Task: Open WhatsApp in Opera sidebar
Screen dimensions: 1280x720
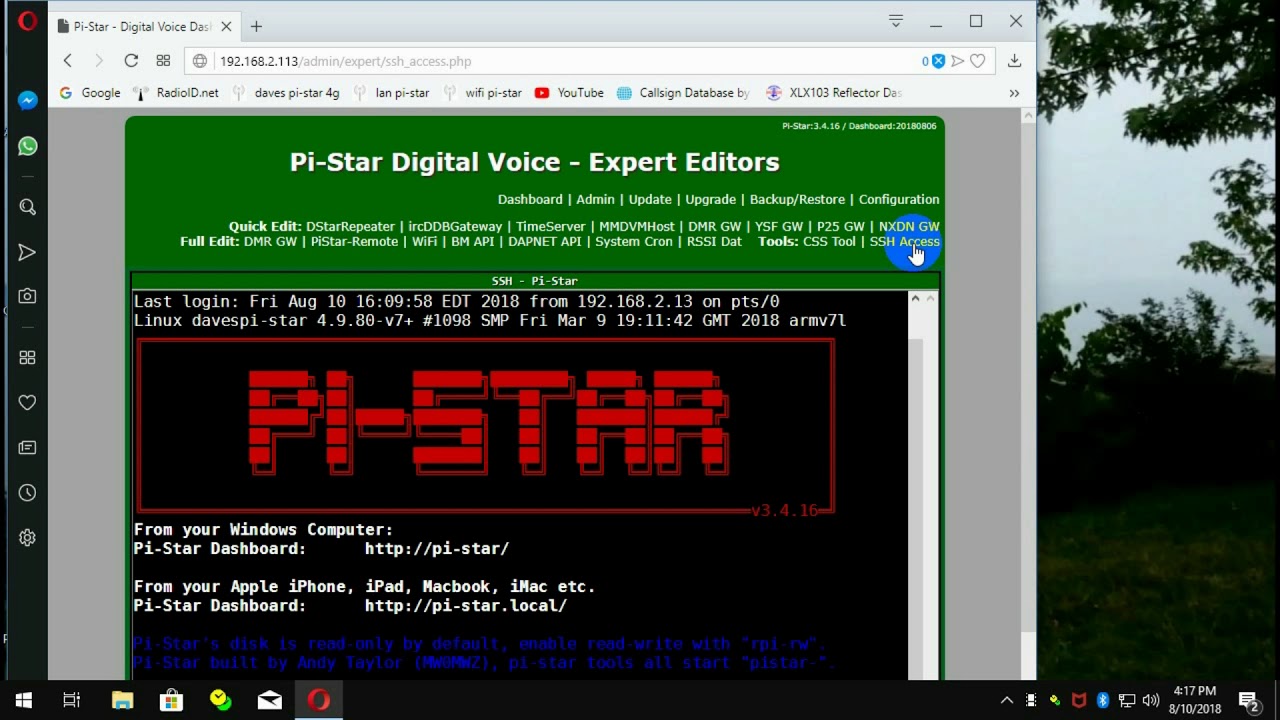Action: click(x=27, y=146)
